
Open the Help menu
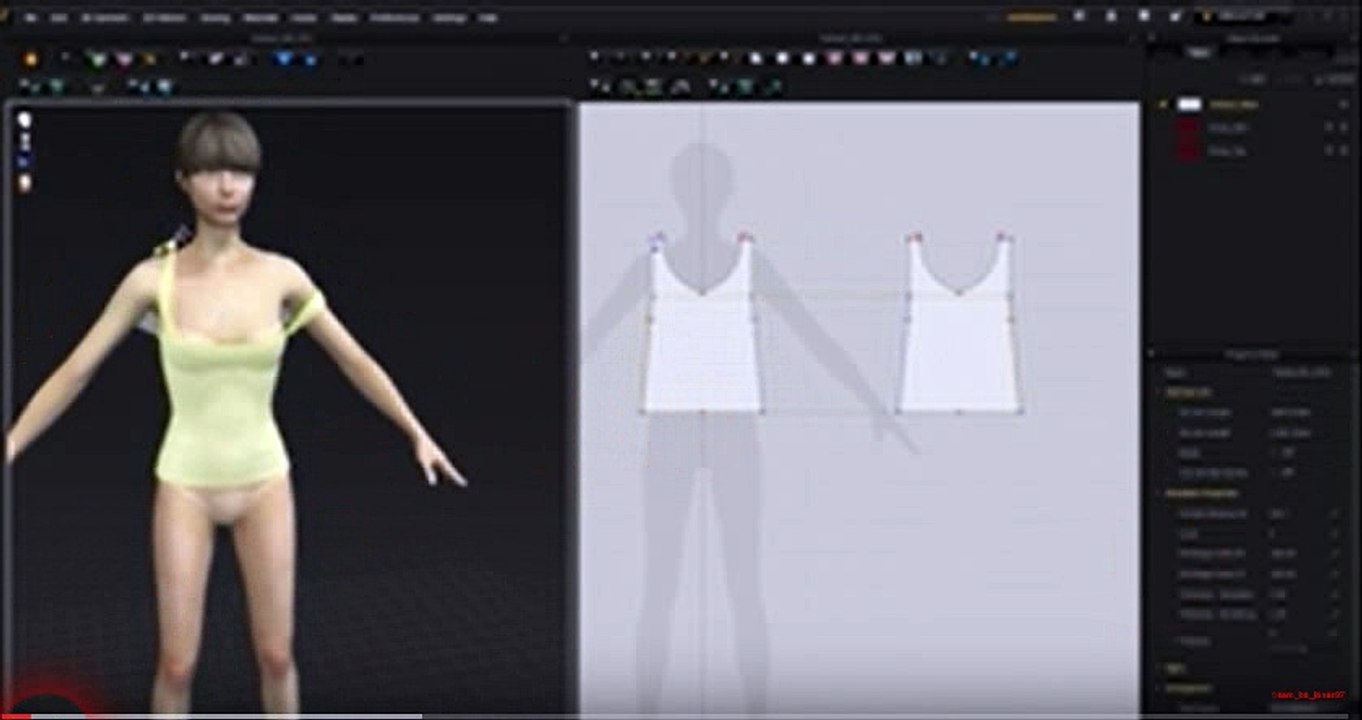click(487, 18)
